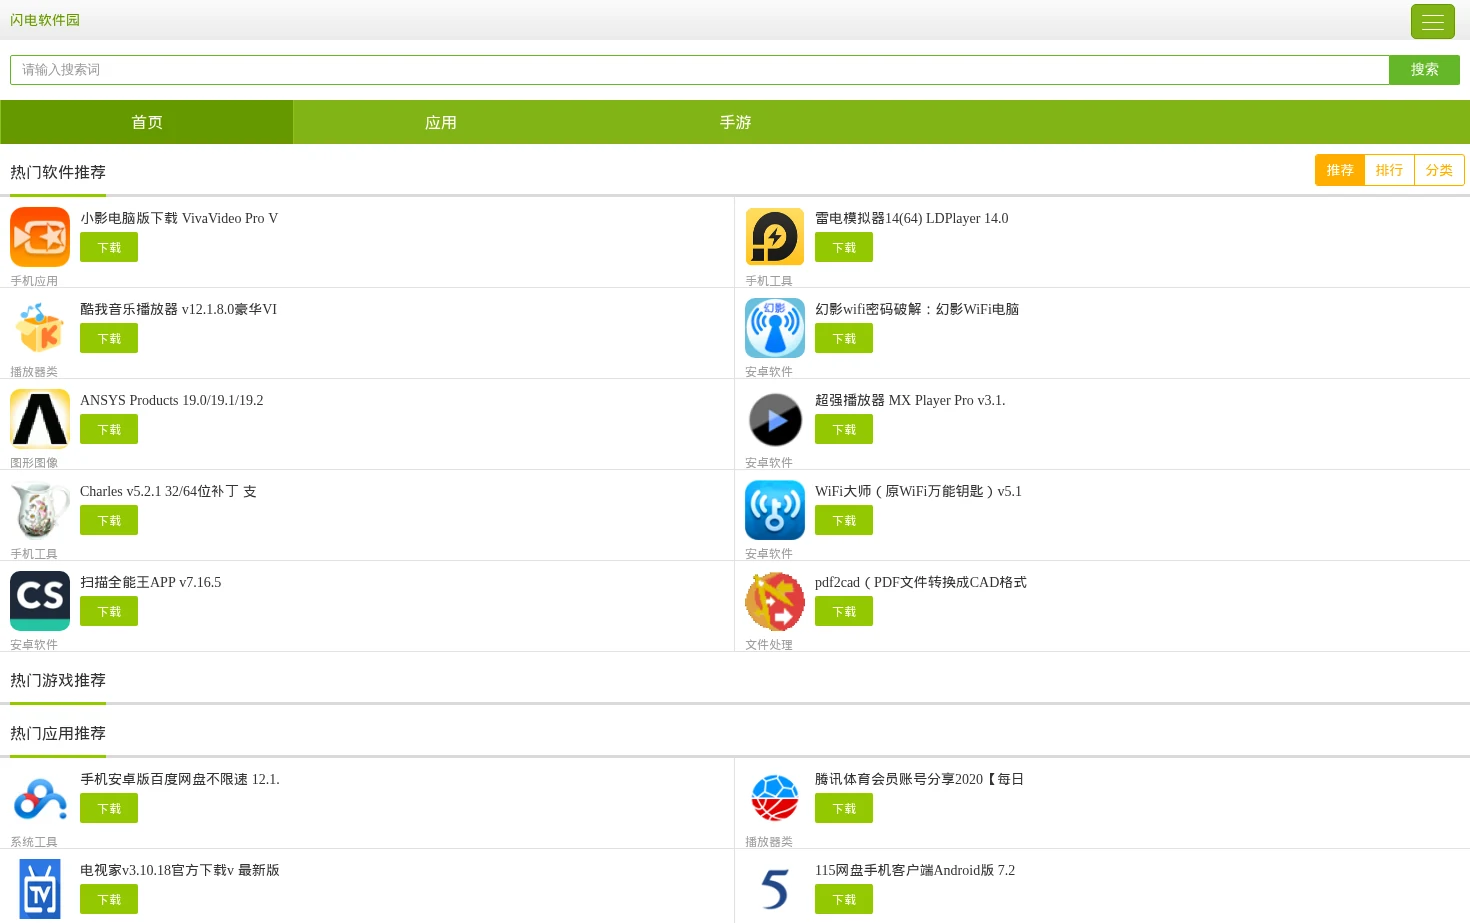The height and width of the screenshot is (923, 1470).
Task: Click the Kuwo music player icon
Action: tap(40, 328)
